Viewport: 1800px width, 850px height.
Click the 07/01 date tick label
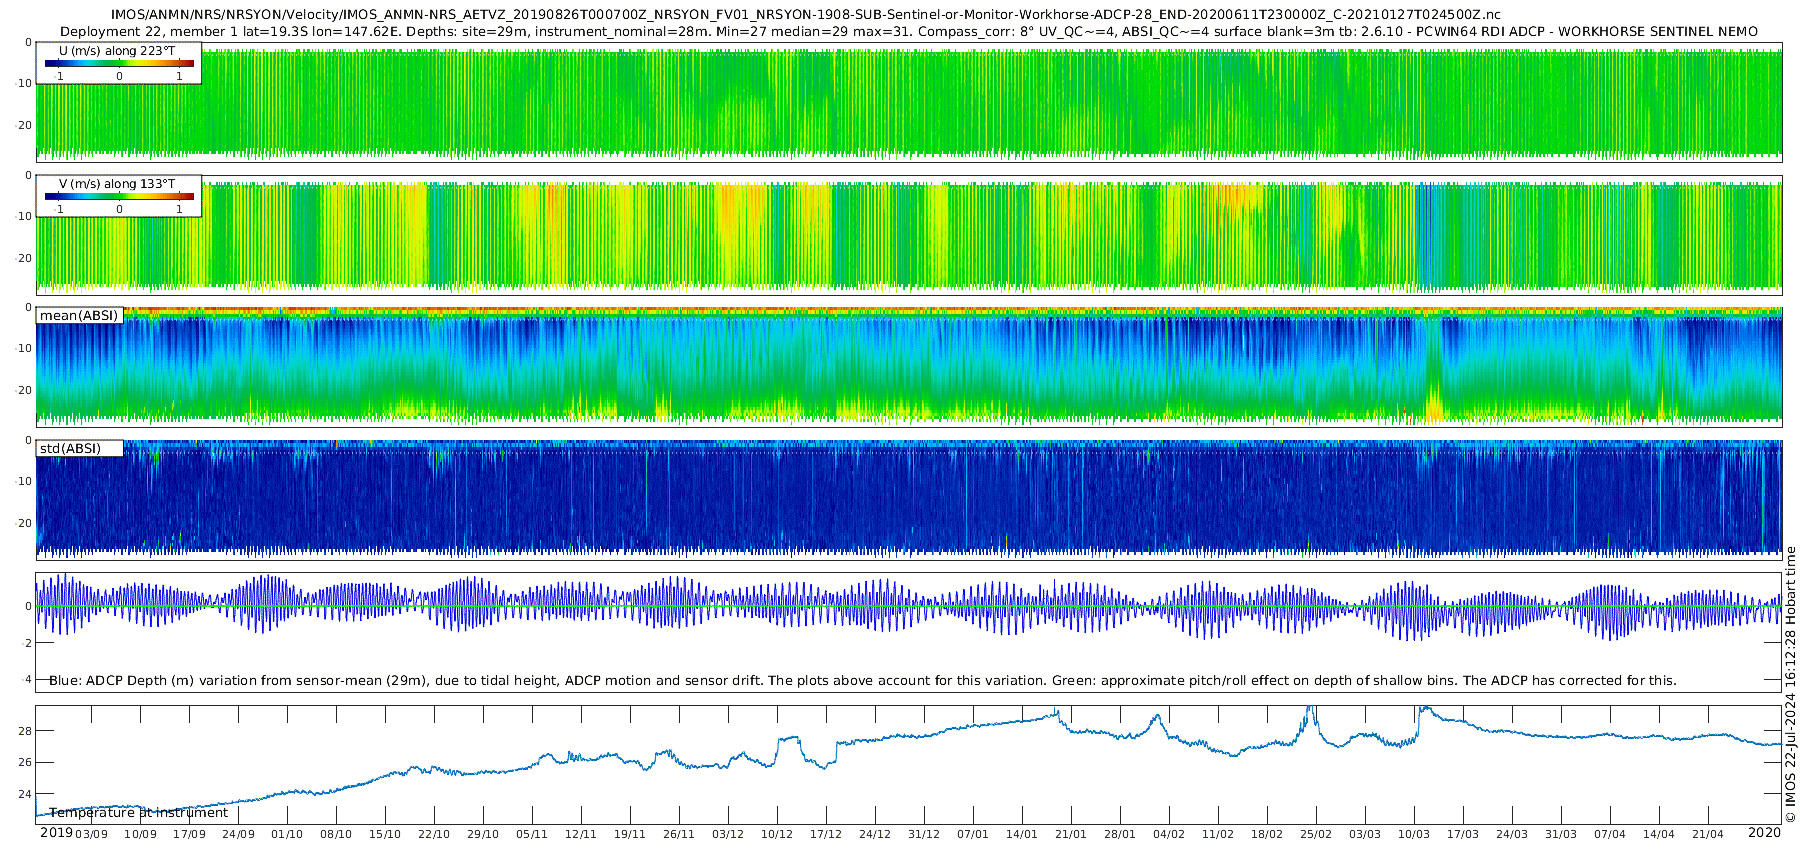coord(972,835)
